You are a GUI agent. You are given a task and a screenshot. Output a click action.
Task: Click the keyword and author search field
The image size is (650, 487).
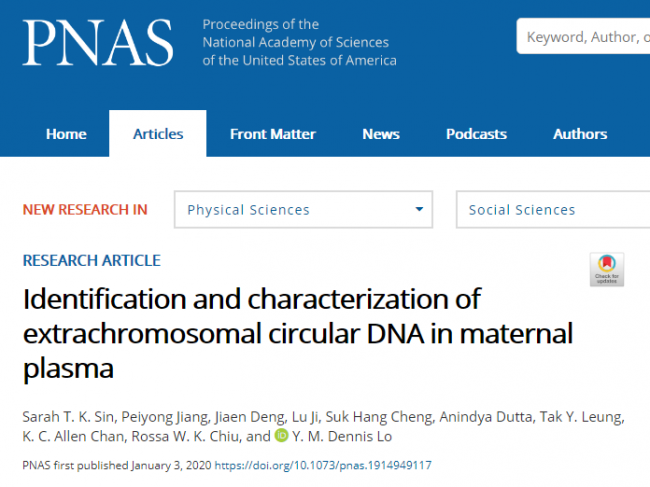583,36
